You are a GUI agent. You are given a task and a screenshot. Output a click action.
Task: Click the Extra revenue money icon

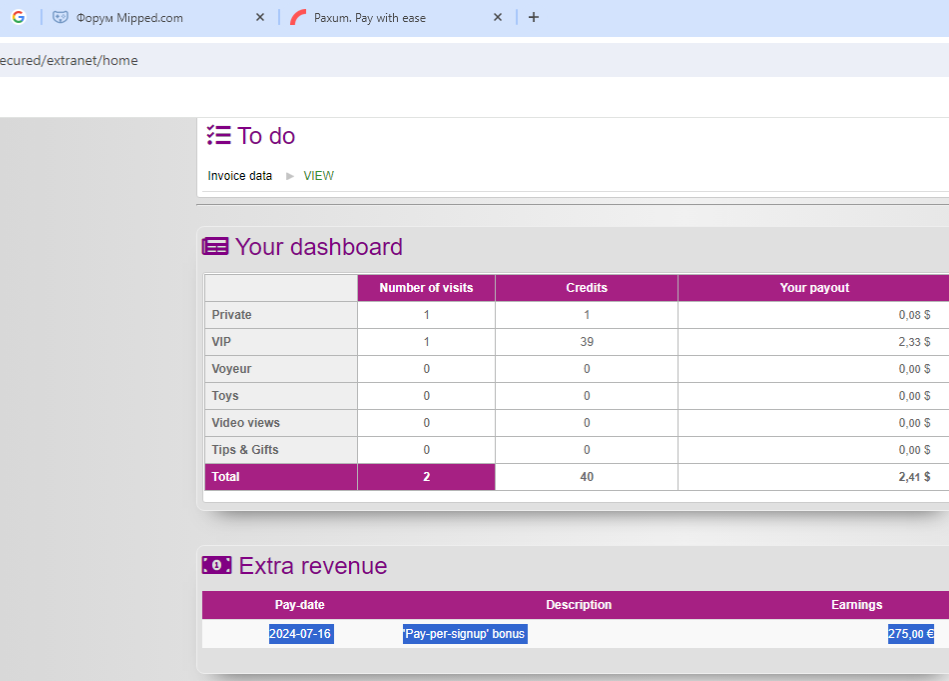click(x=217, y=565)
